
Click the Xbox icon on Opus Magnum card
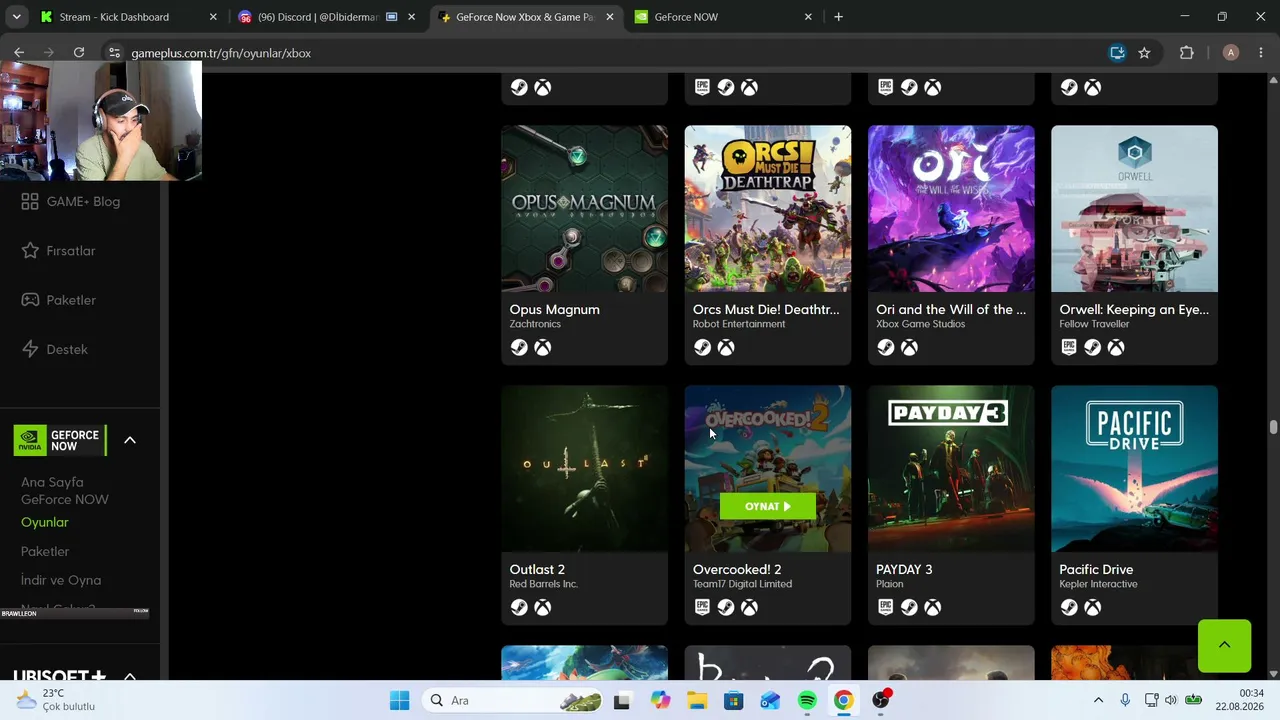pos(542,347)
